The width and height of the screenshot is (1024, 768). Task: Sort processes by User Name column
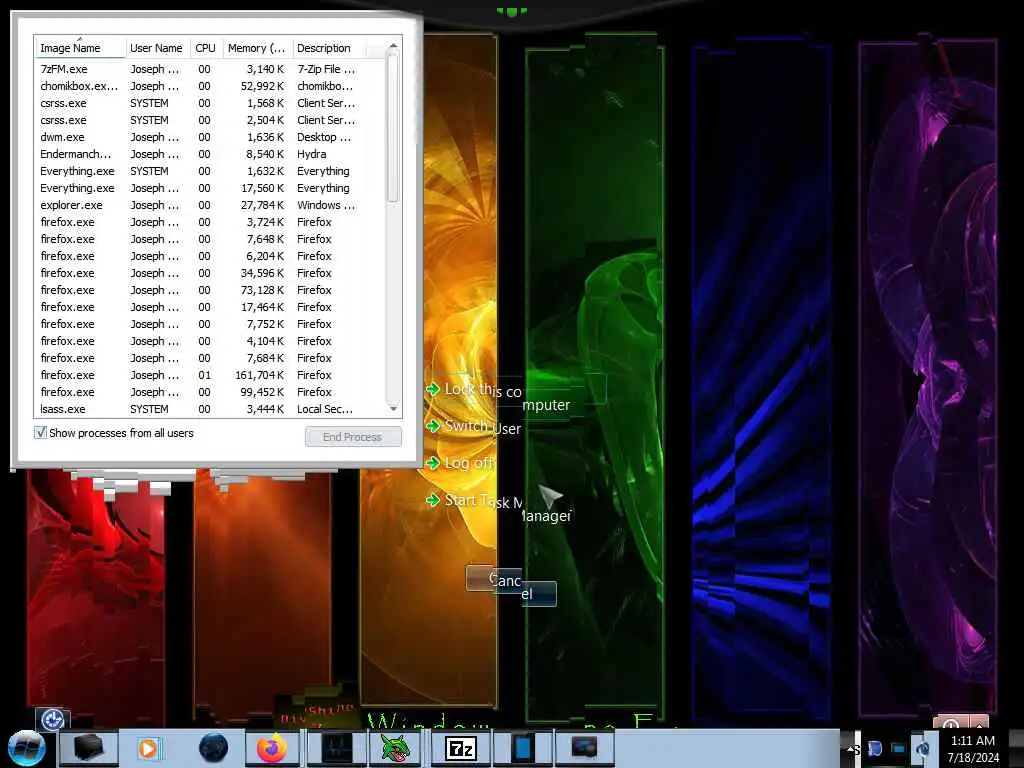157,48
